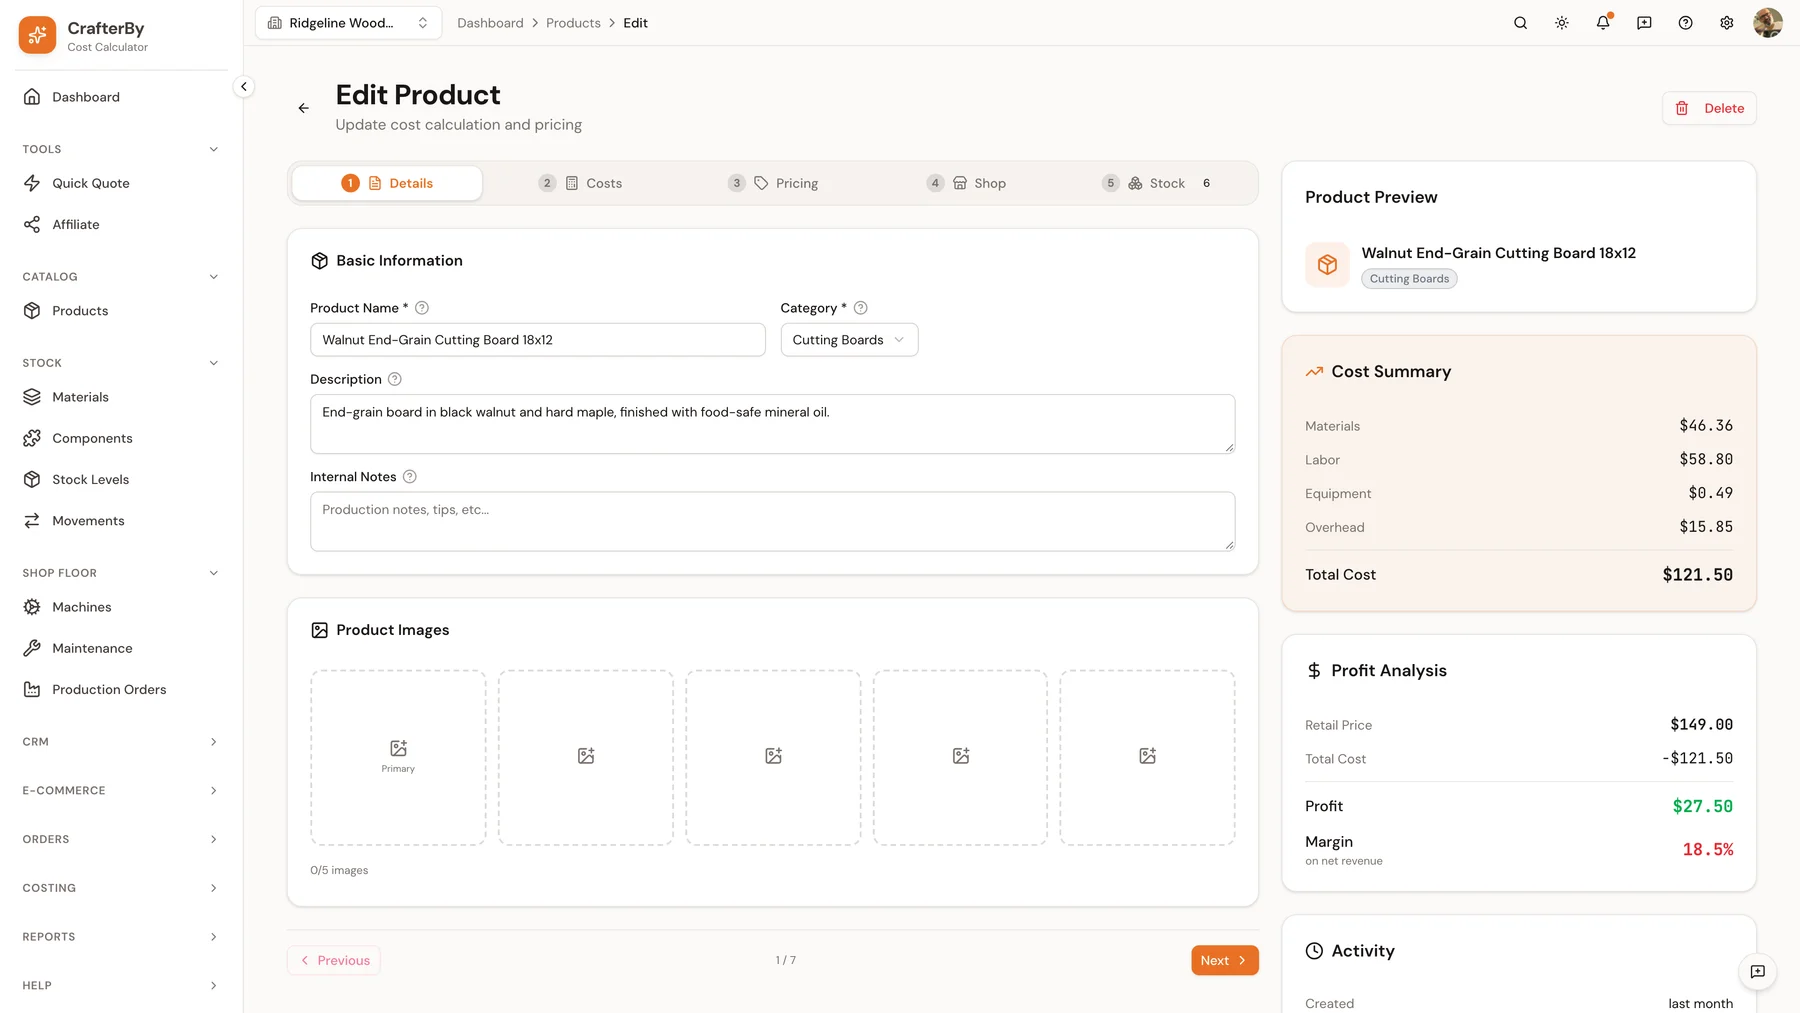Open help question mark icon in top bar
Image resolution: width=1800 pixels, height=1013 pixels.
coord(1685,23)
